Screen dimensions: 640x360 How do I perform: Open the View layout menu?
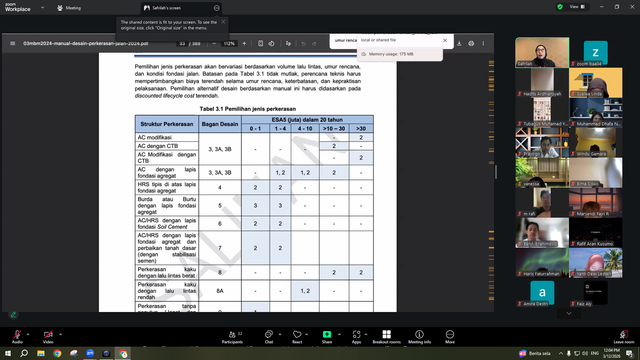(577, 7)
